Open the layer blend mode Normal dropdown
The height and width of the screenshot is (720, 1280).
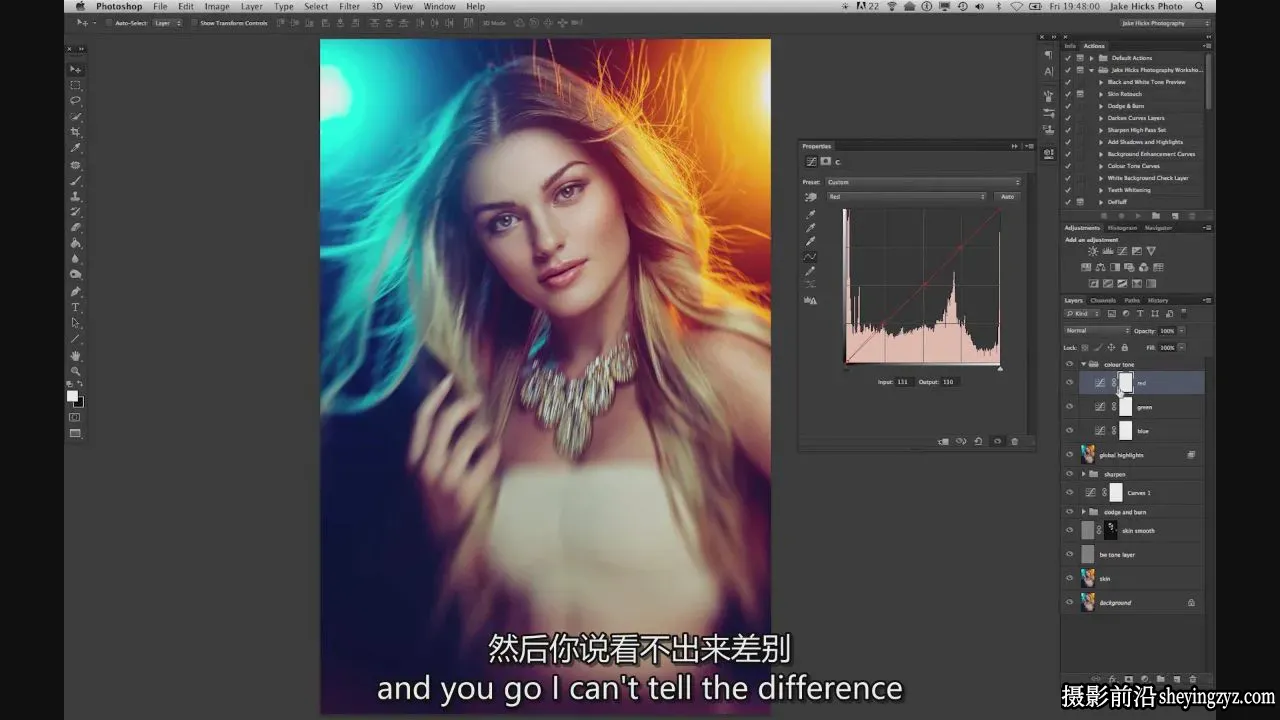pyautogui.click(x=1097, y=331)
